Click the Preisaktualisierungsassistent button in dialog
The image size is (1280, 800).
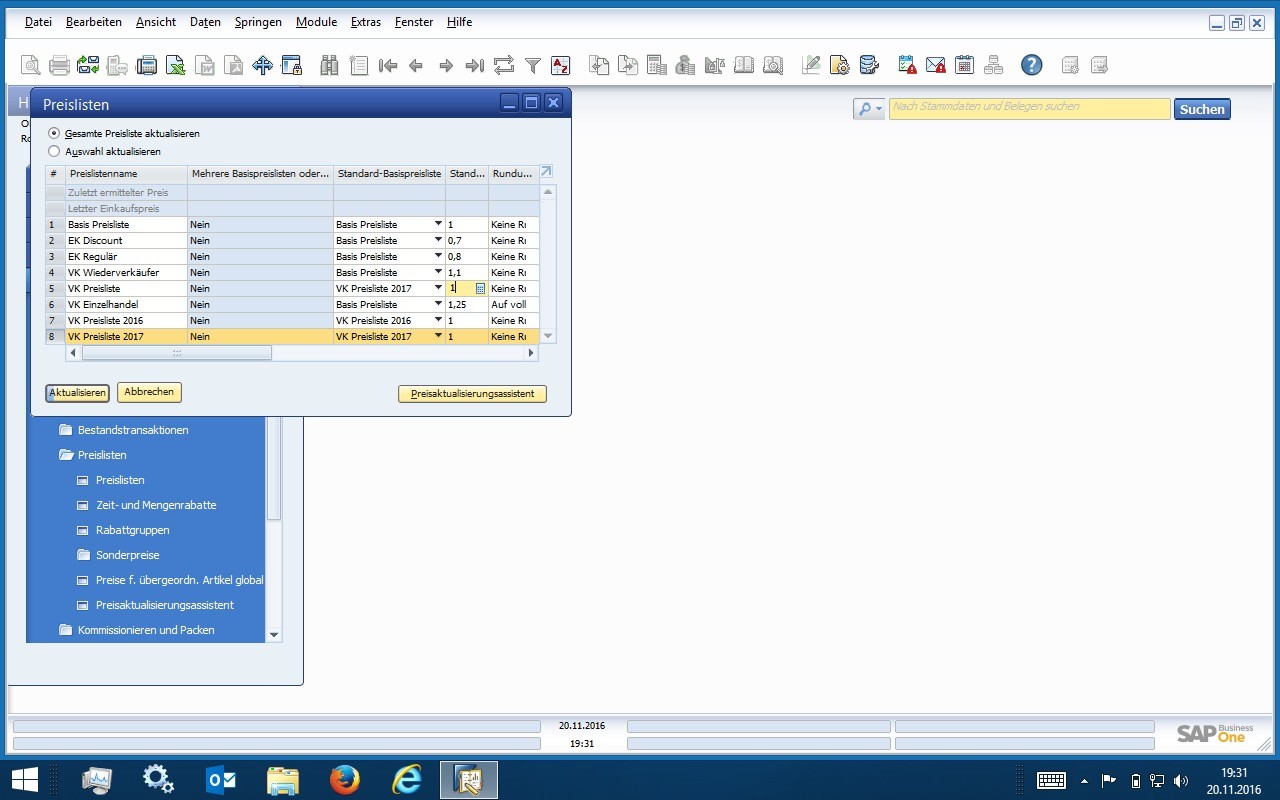coord(472,394)
